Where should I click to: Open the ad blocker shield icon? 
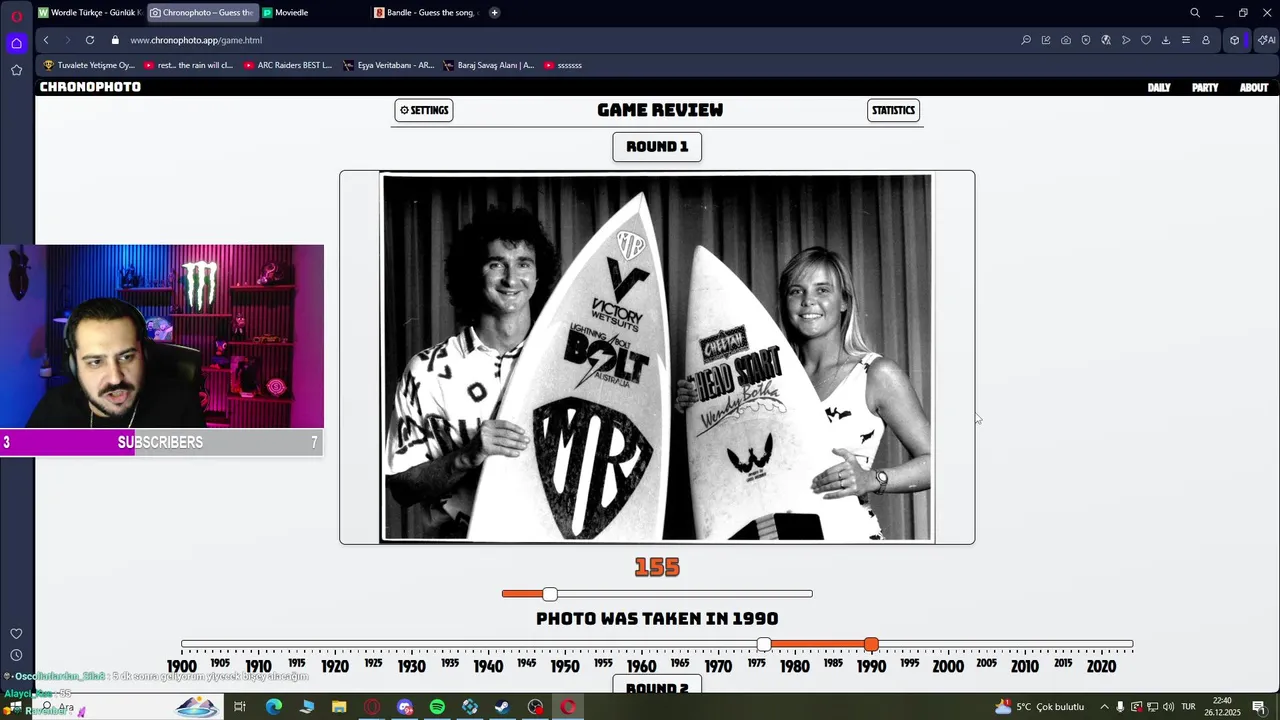1086,40
